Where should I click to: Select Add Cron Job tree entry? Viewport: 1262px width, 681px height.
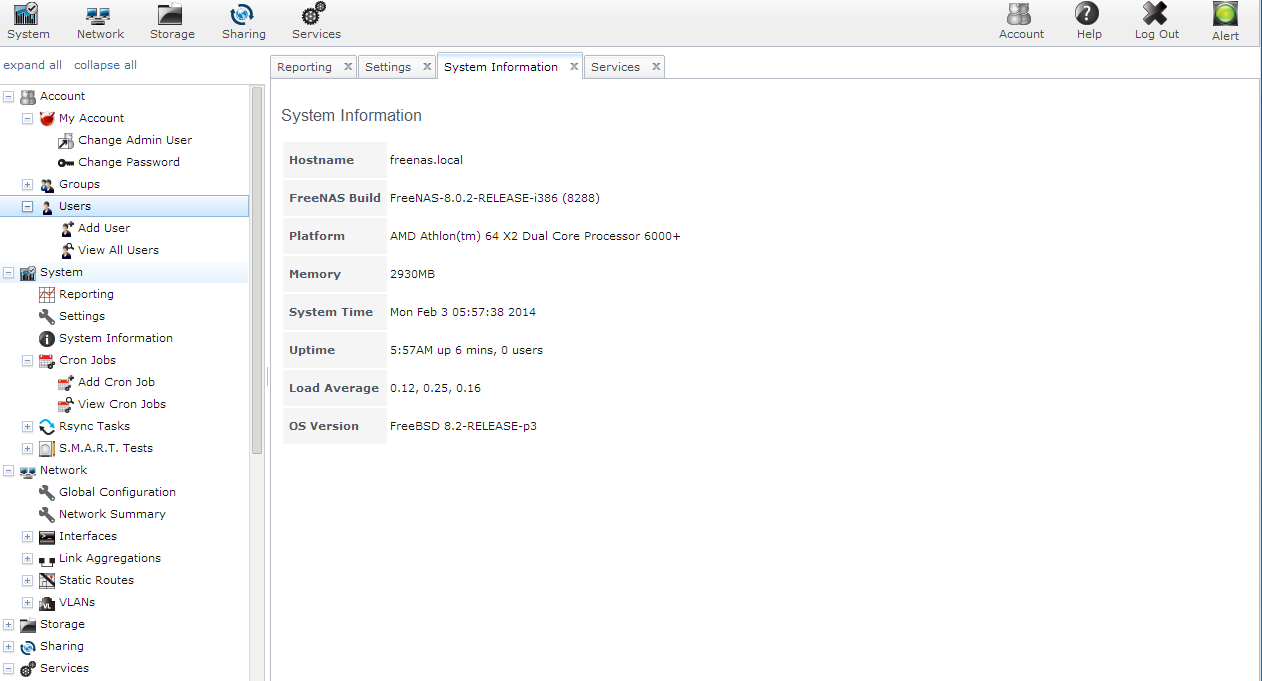[x=116, y=382]
